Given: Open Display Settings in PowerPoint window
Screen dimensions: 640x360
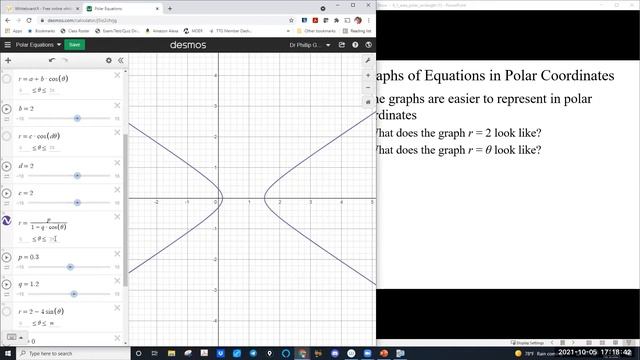Looking at the screenshot, I should click(x=527, y=343).
